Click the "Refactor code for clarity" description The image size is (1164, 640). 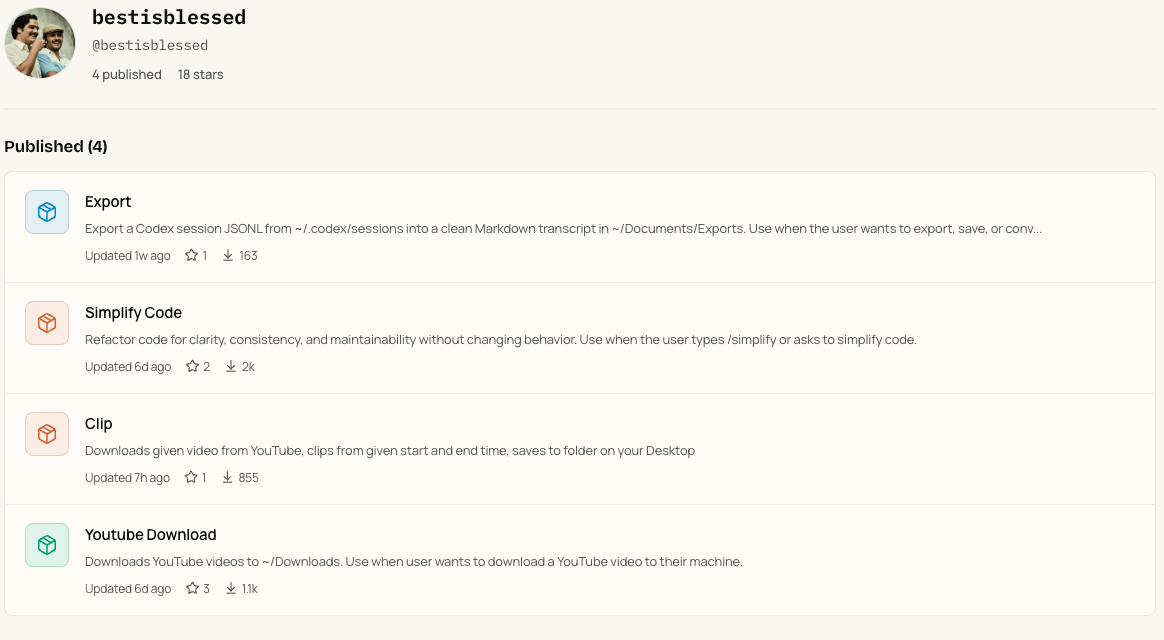point(500,339)
